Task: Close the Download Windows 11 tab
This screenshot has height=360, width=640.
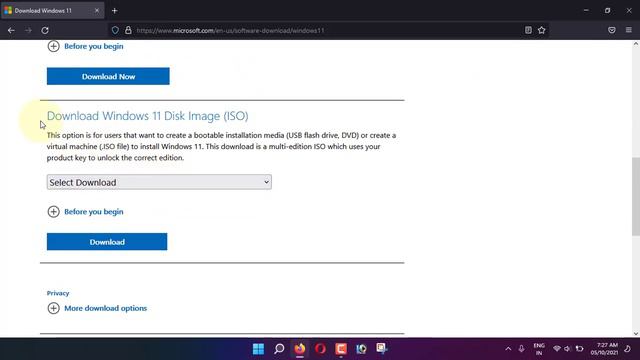Action: [97, 11]
